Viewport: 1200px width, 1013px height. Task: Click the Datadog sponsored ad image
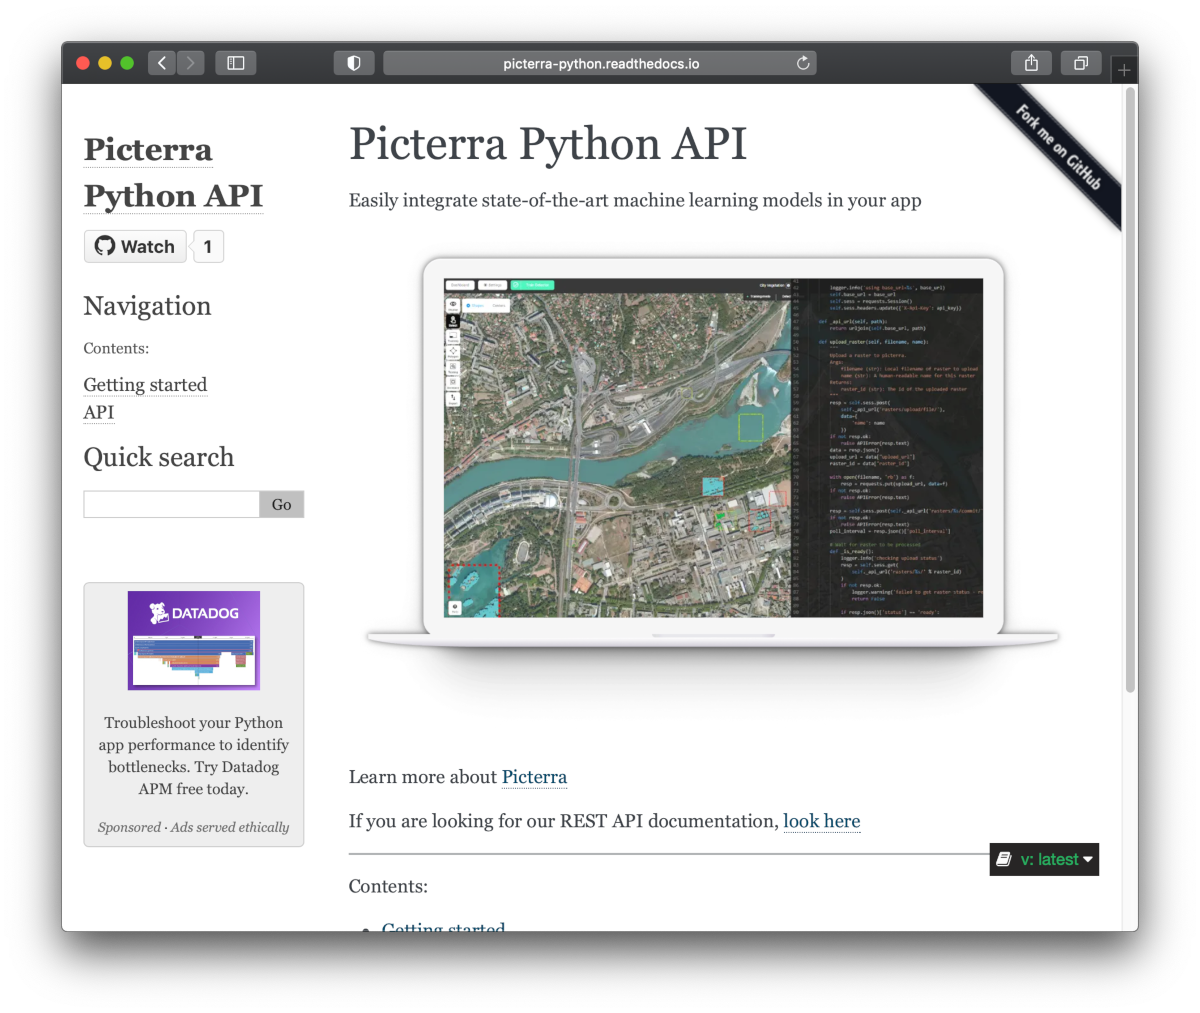coord(193,640)
